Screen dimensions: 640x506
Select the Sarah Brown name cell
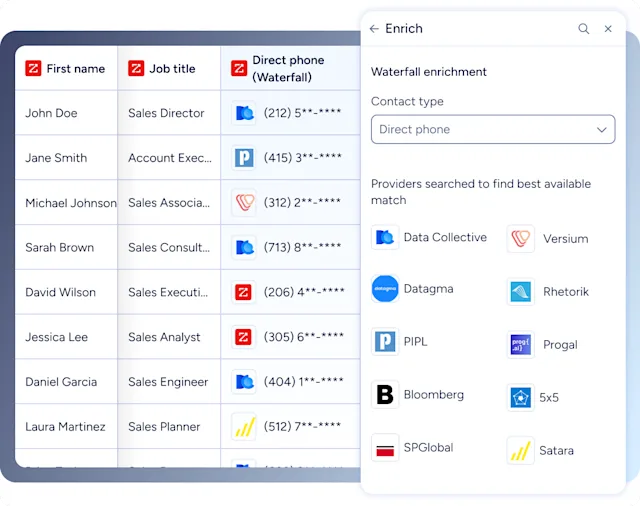coord(66,247)
